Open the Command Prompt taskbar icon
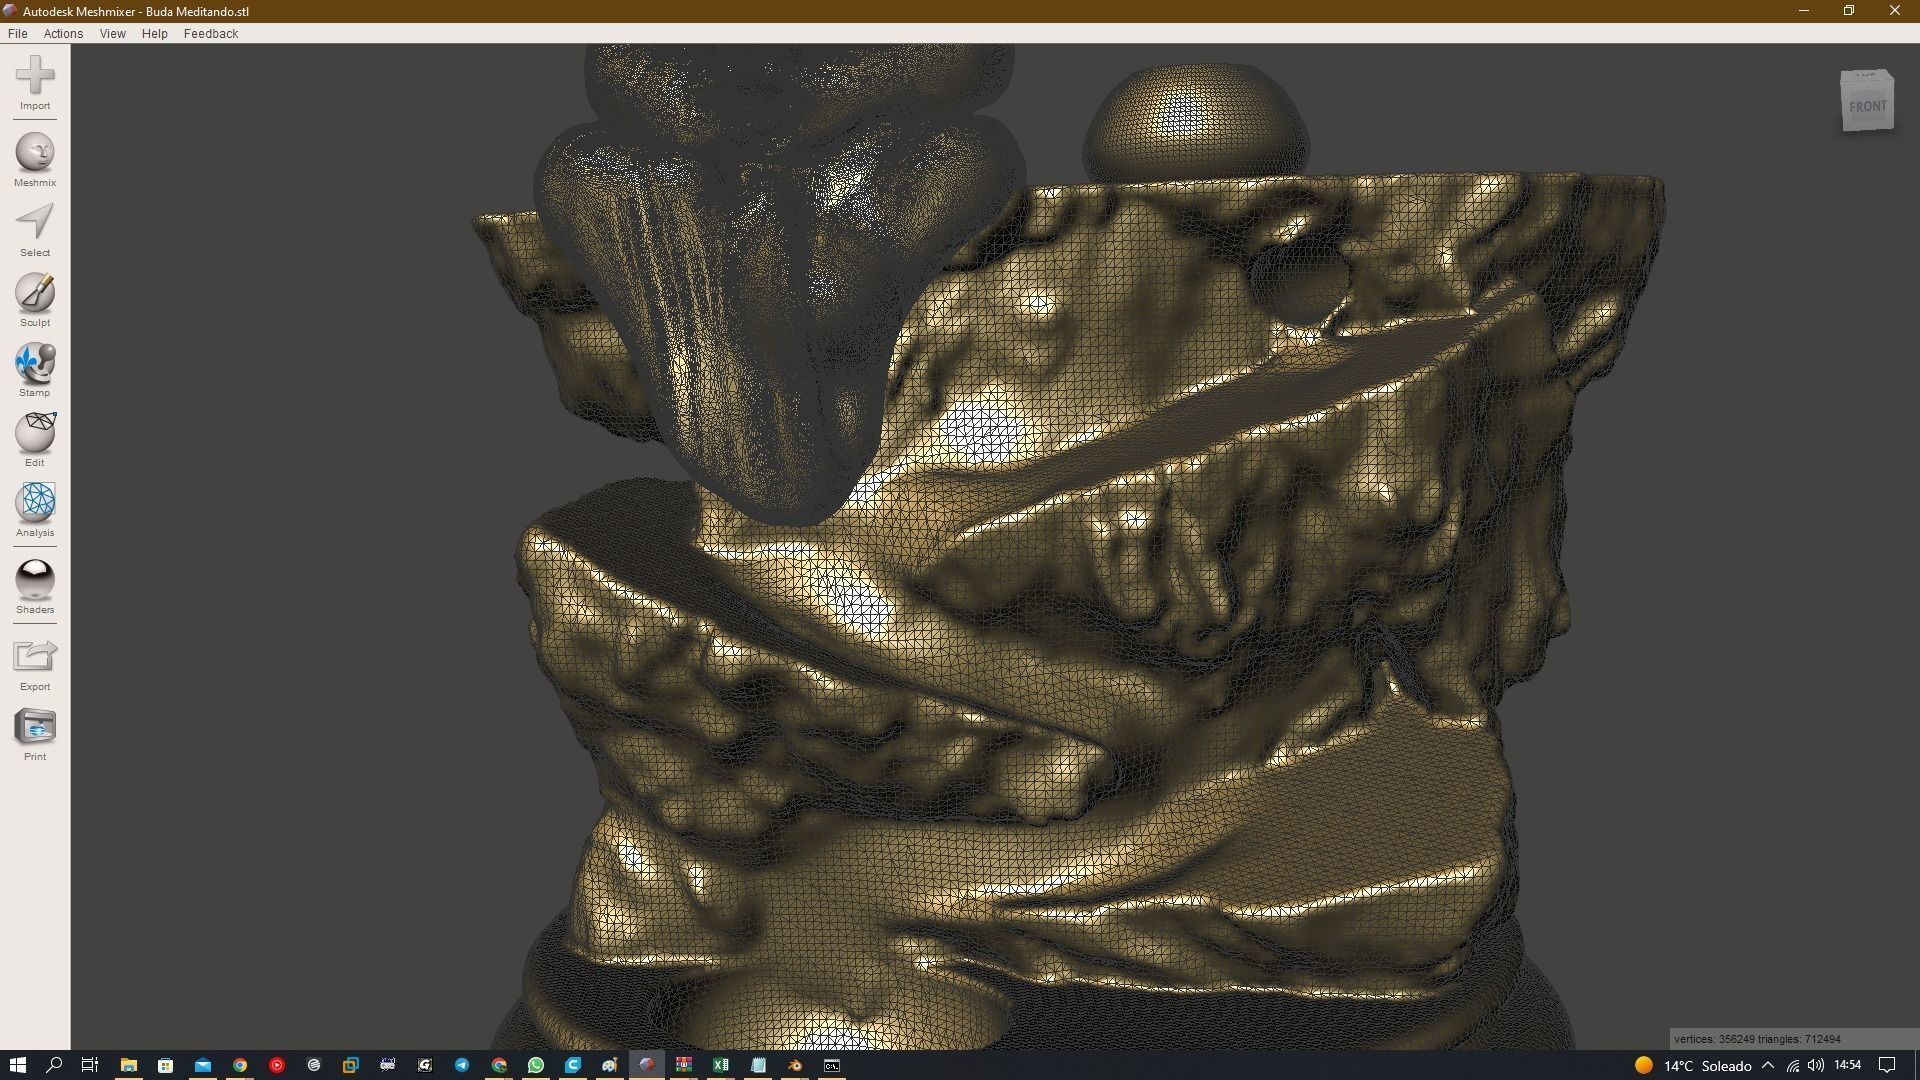1920x1080 pixels. [831, 1065]
